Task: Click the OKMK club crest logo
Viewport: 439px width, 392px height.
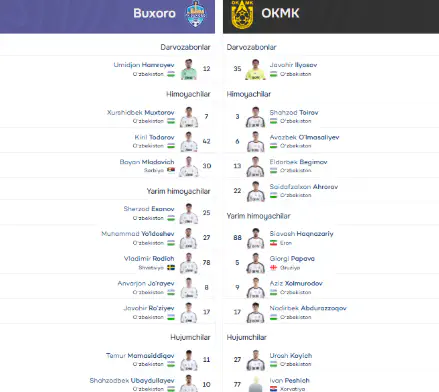Action: coord(242,14)
